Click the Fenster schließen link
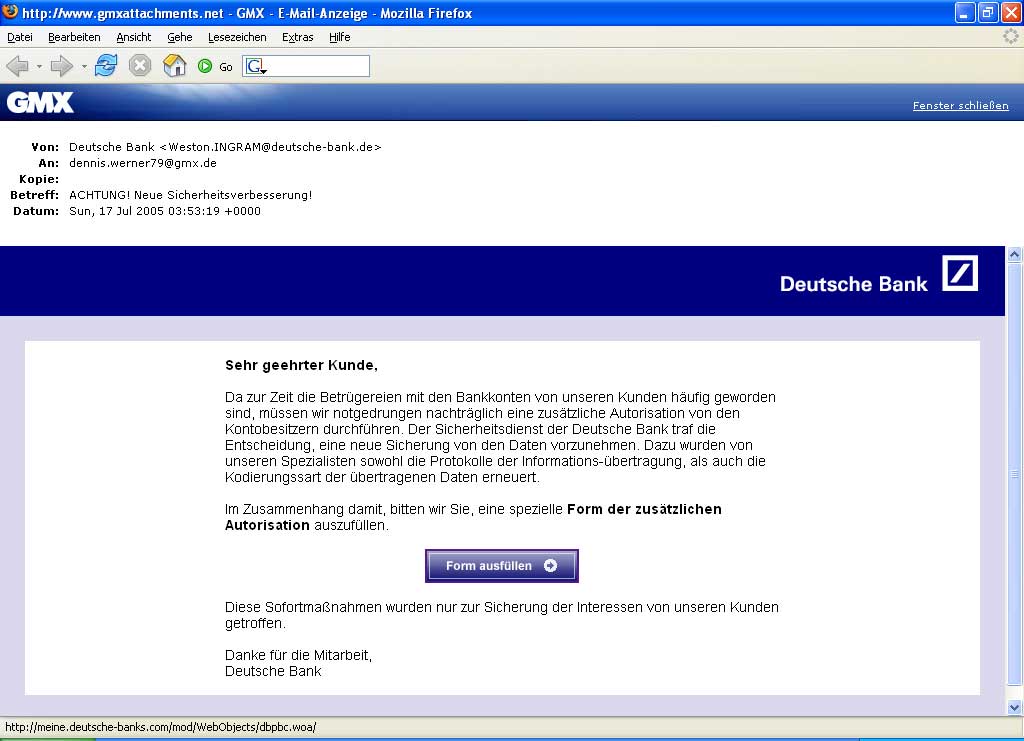The width and height of the screenshot is (1024, 741). point(961,105)
